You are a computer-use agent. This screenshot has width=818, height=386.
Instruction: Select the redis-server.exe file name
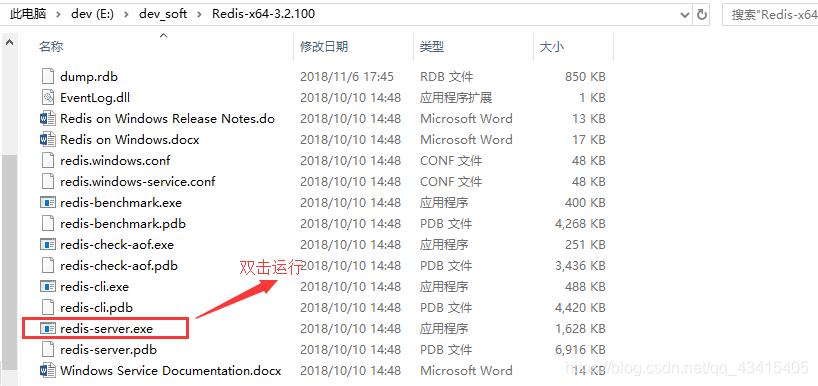[x=106, y=329]
